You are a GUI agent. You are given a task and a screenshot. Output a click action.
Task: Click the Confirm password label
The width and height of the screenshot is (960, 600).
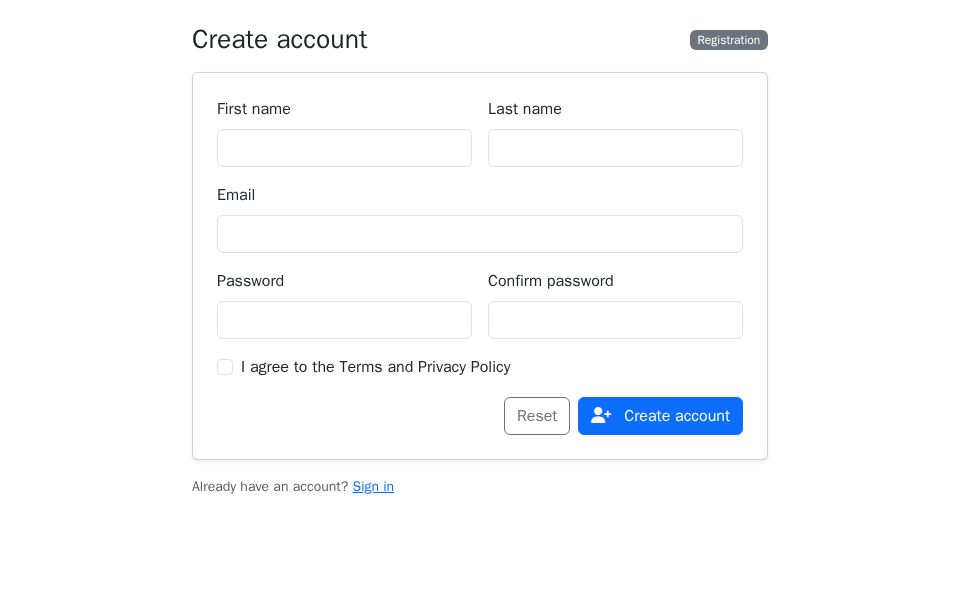click(550, 281)
